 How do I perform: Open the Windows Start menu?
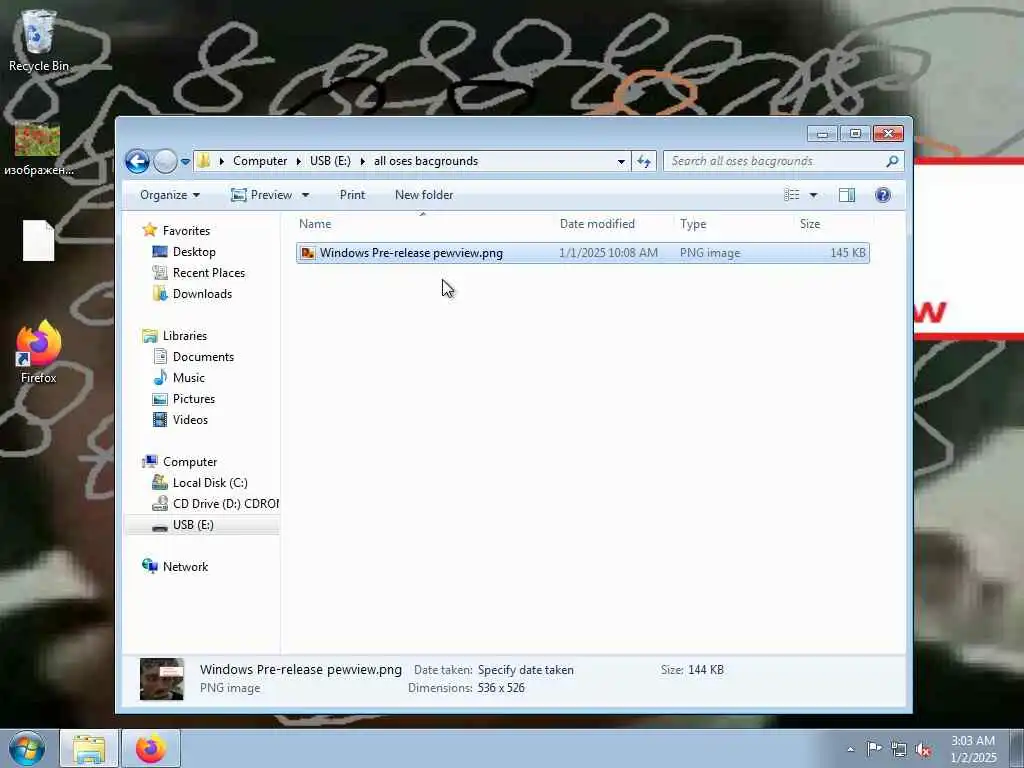(x=27, y=748)
